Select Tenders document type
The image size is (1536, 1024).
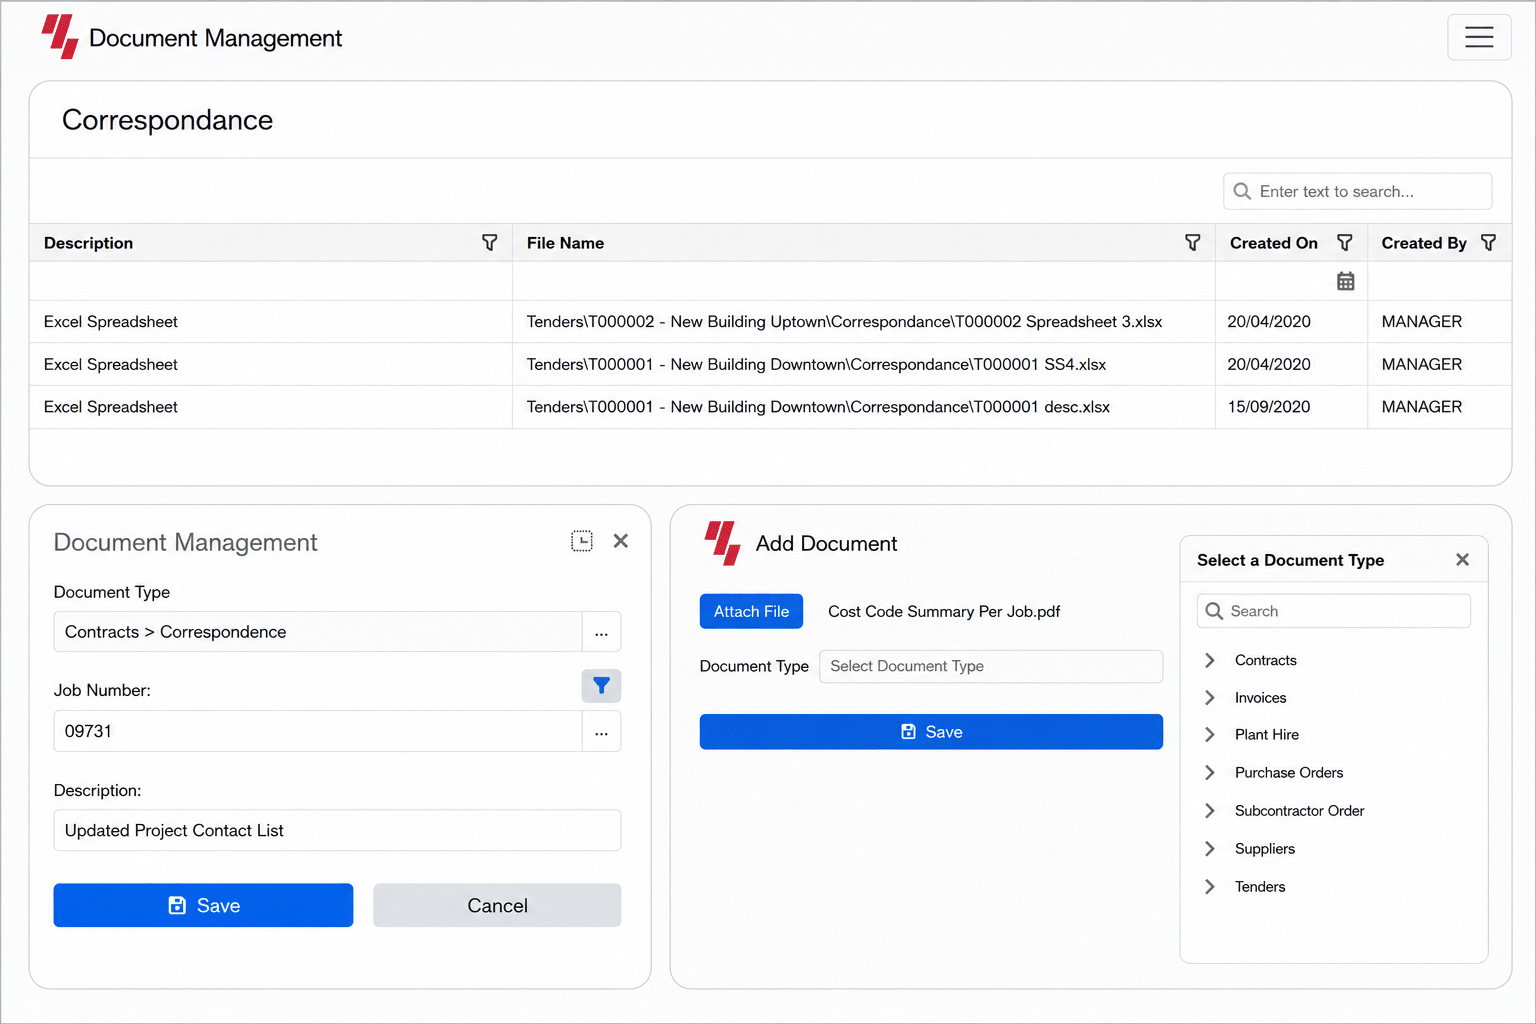[1260, 887]
